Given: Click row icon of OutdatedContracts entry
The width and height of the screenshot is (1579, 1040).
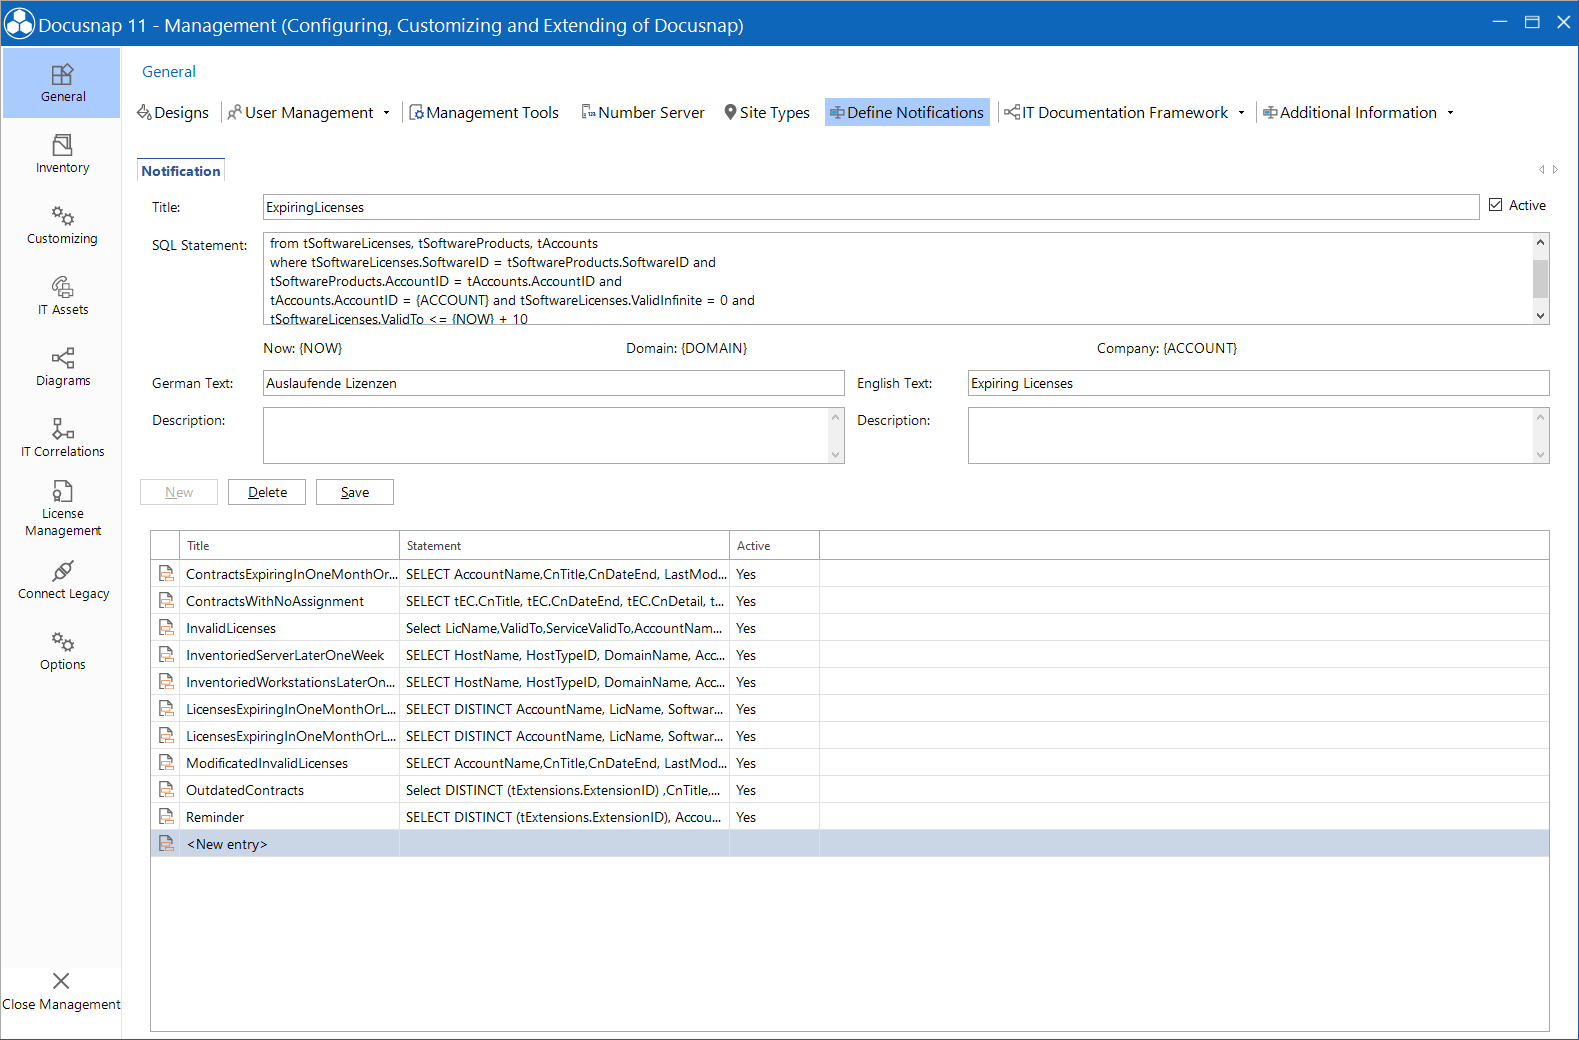Looking at the screenshot, I should [166, 790].
